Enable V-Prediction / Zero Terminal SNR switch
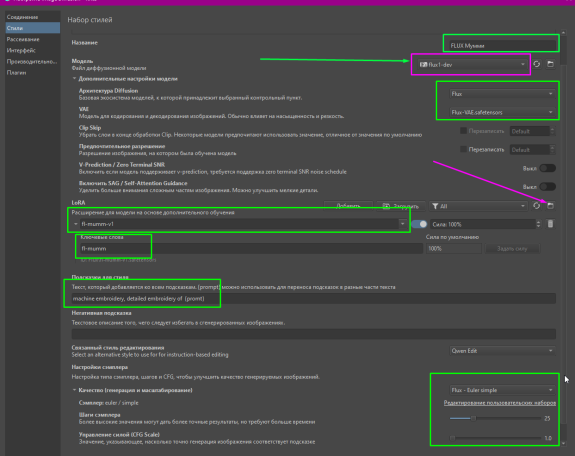Screen dimensions: 575x456 point(547,168)
